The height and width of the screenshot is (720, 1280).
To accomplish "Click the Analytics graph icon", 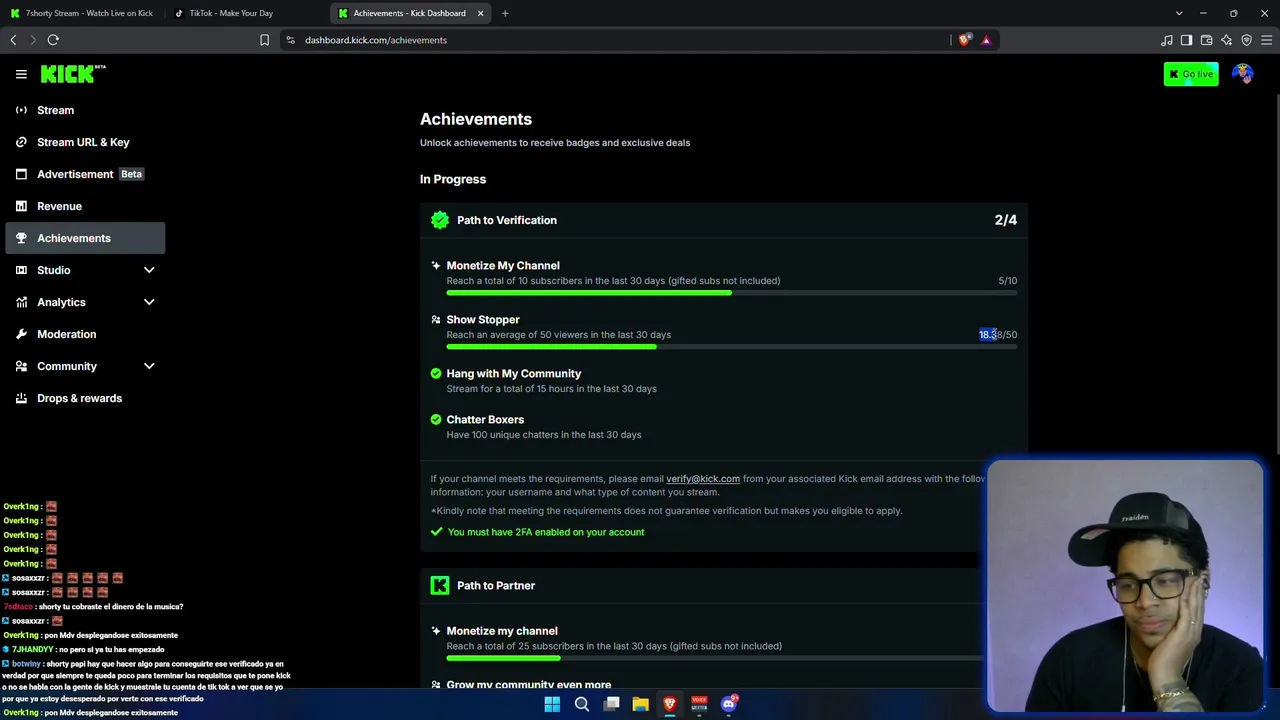I will 21,302.
